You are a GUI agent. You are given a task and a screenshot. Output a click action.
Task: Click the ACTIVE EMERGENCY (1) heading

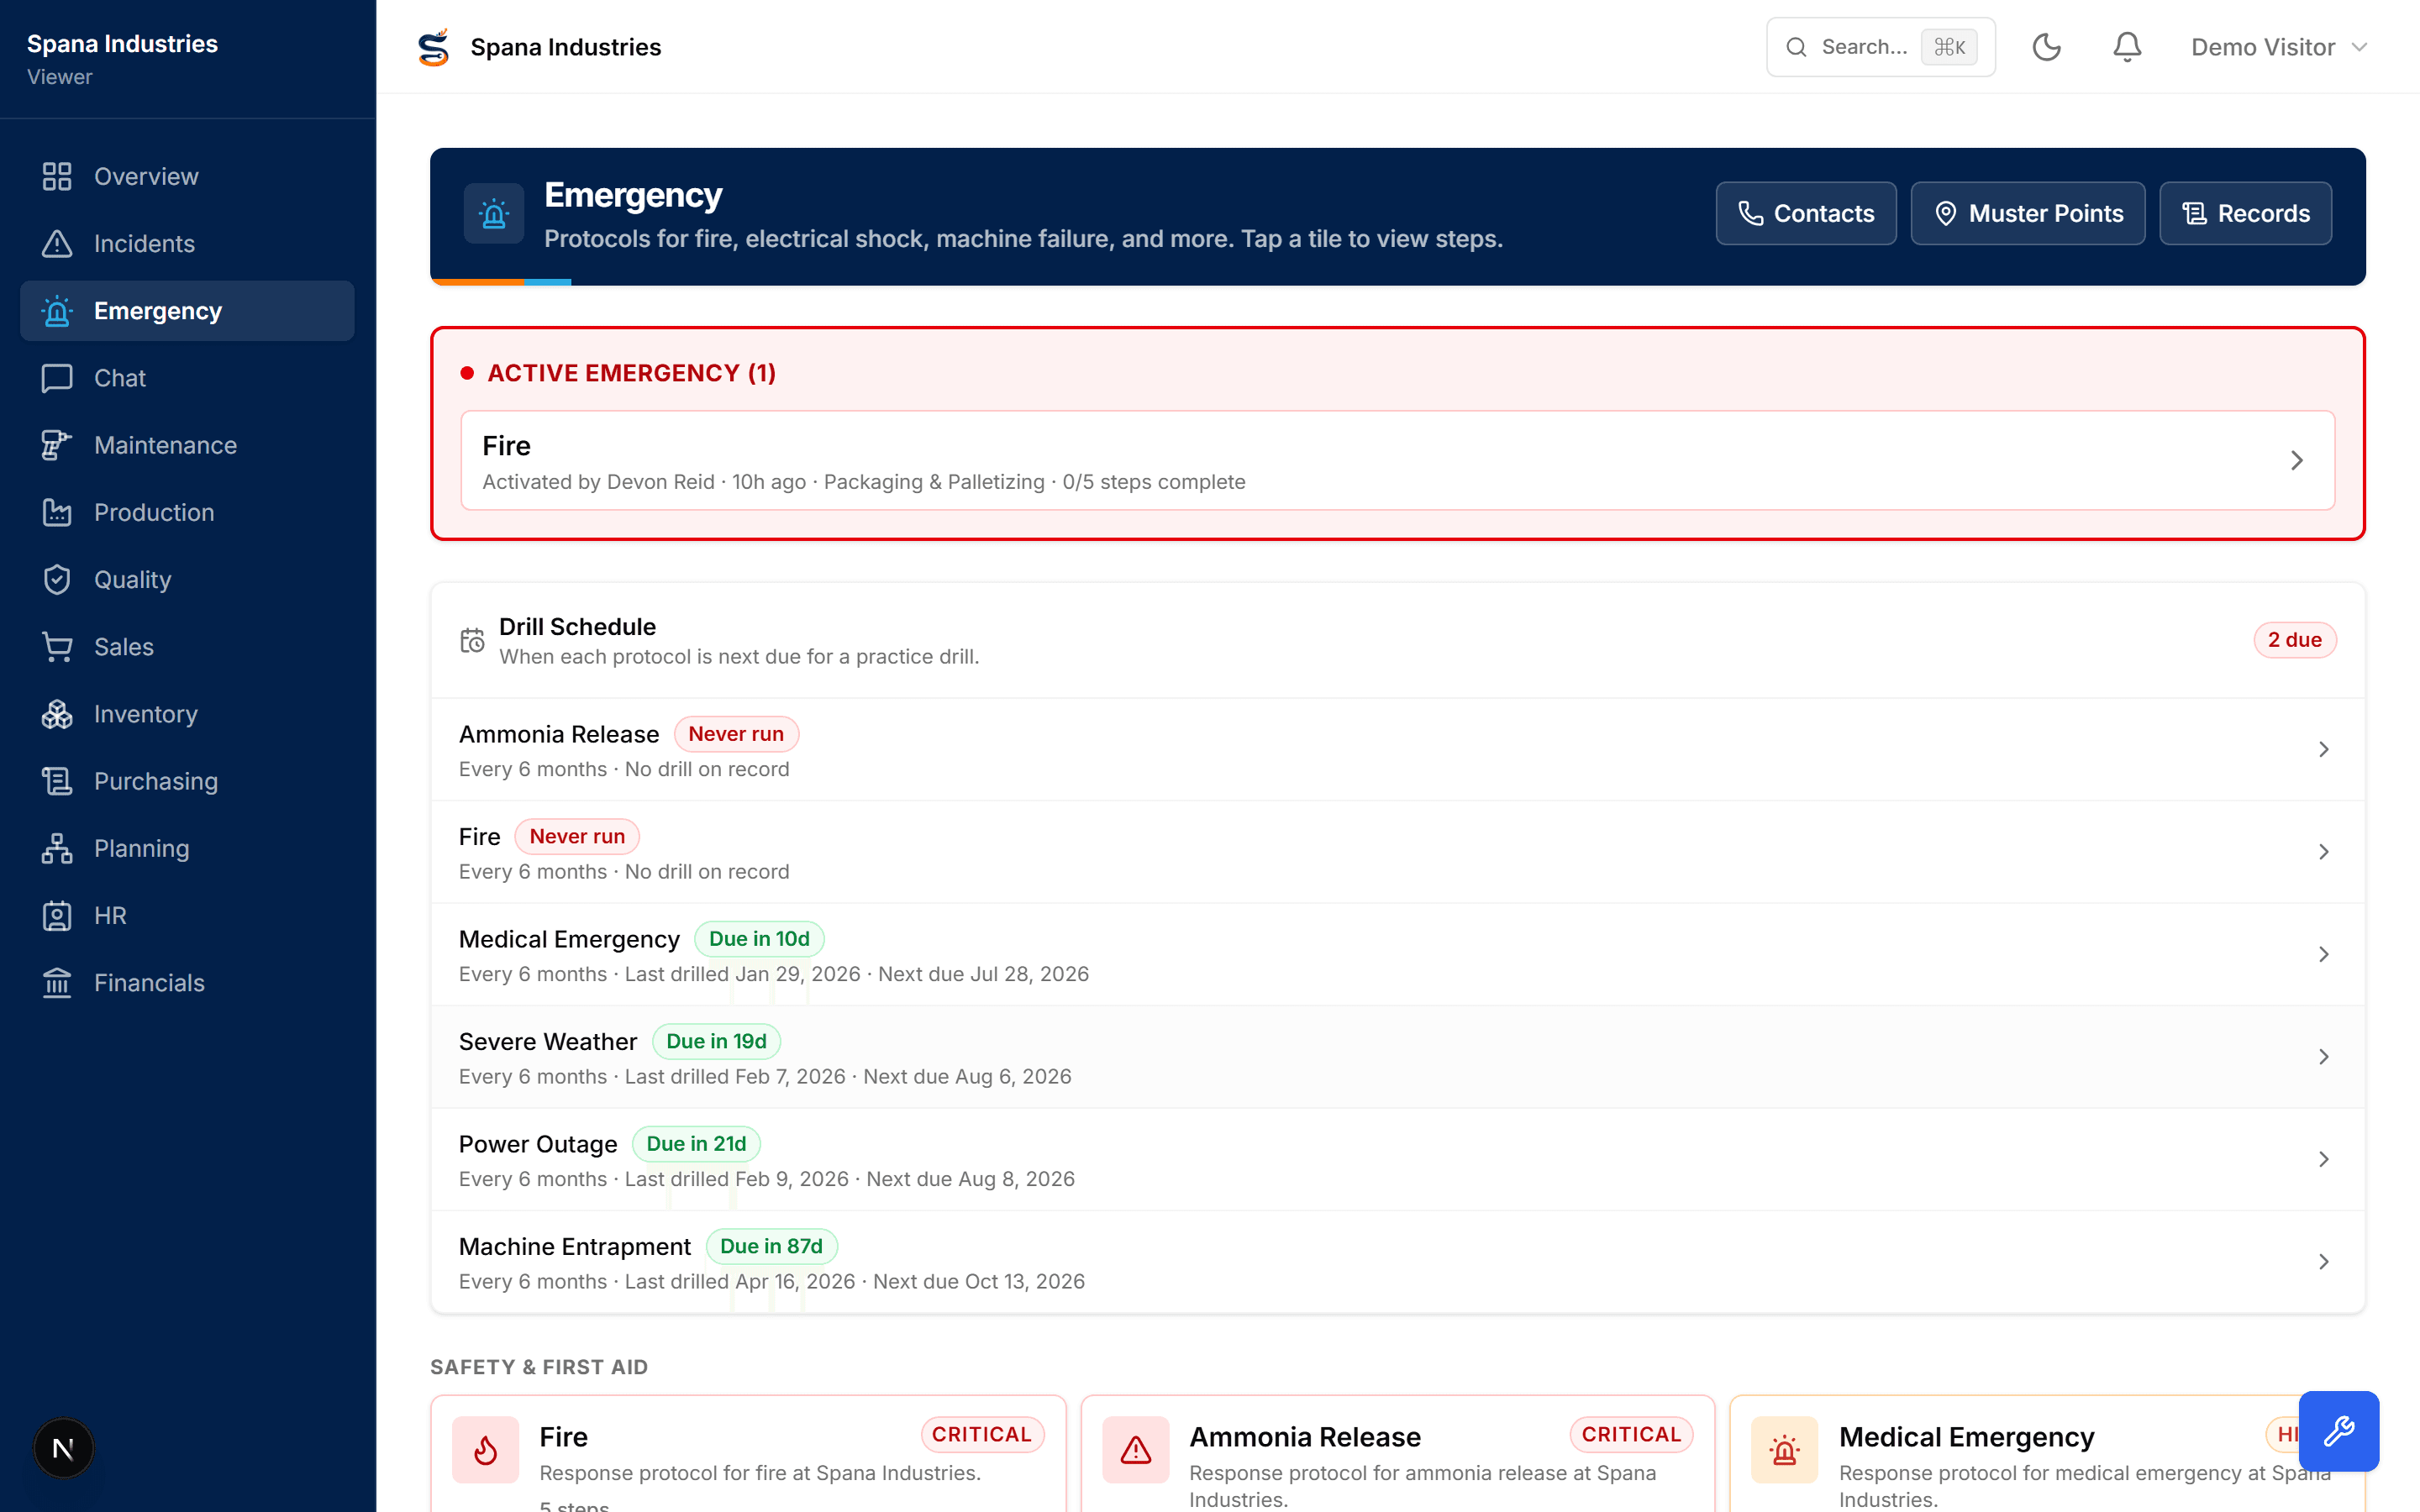(631, 373)
